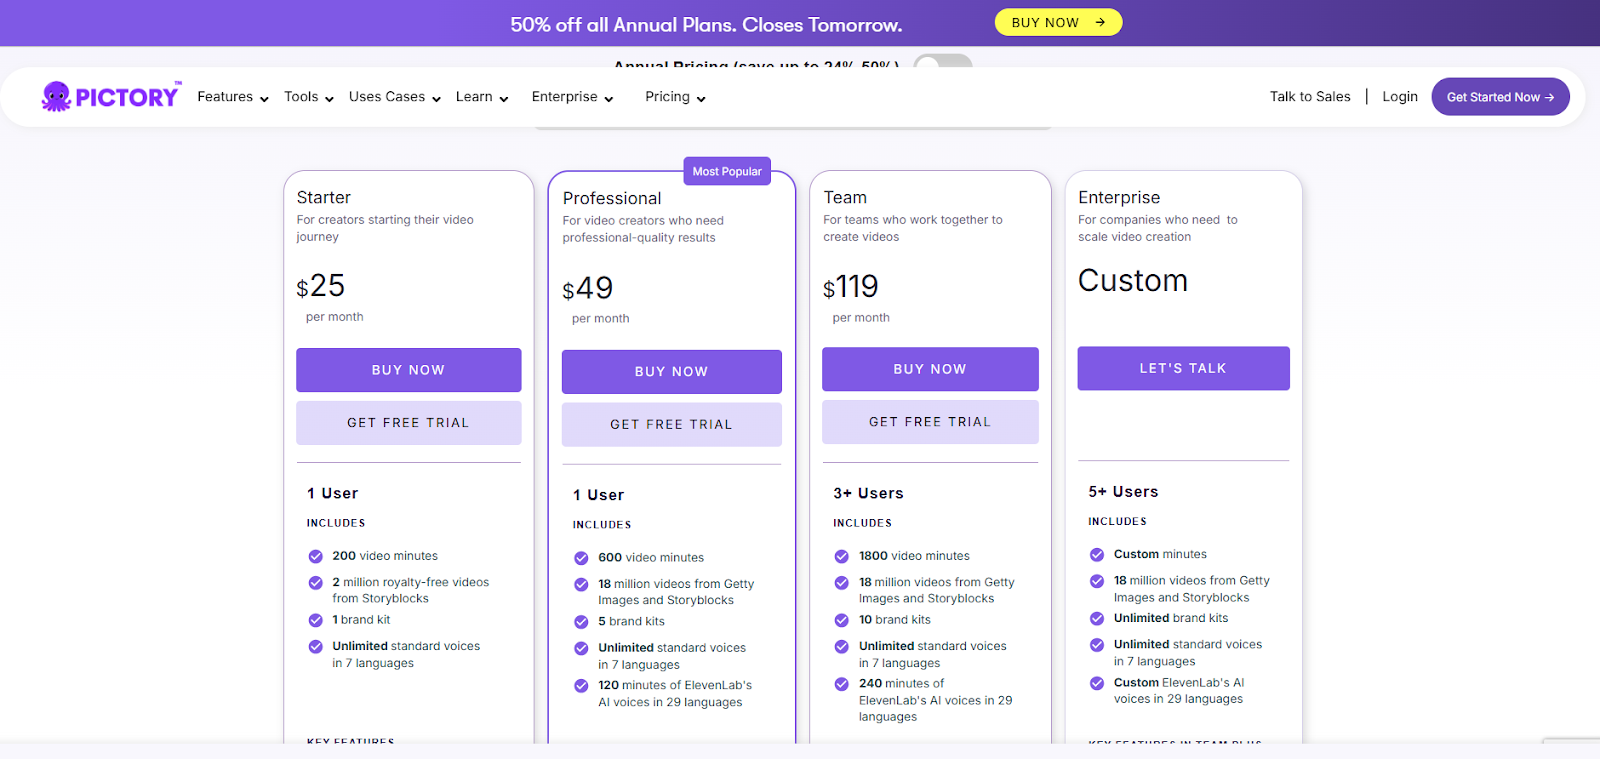Click checkmark beside 2 million royalty-free videos
Image resolution: width=1600 pixels, height=759 pixels.
coord(316,582)
